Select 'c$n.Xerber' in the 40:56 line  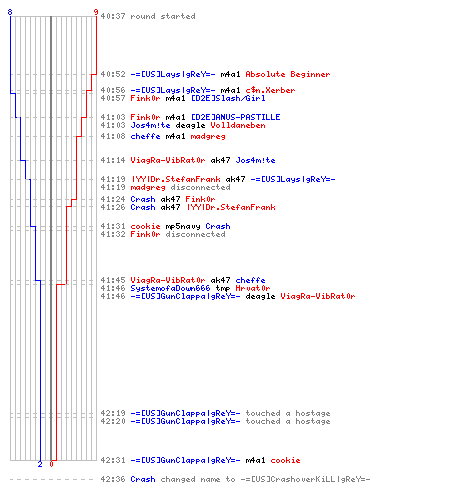click(x=270, y=90)
